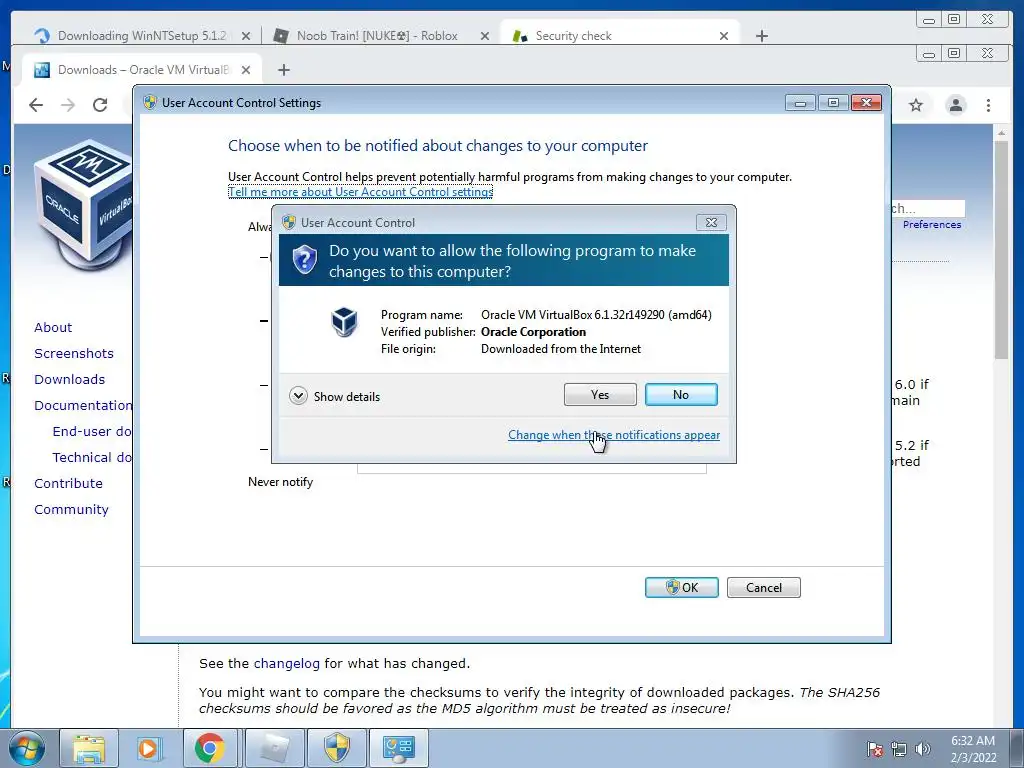Open Windows Media Player from taskbar

coord(148,748)
